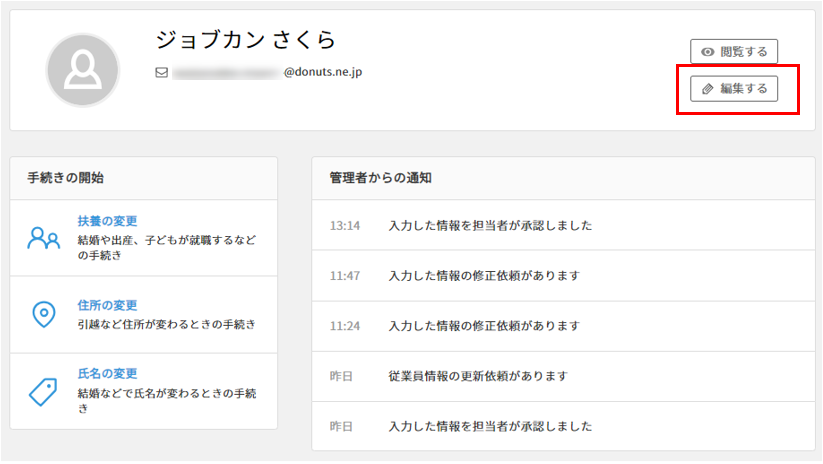Click the 11:24 timestamp
Screen dimensions: 823x464
click(345, 326)
